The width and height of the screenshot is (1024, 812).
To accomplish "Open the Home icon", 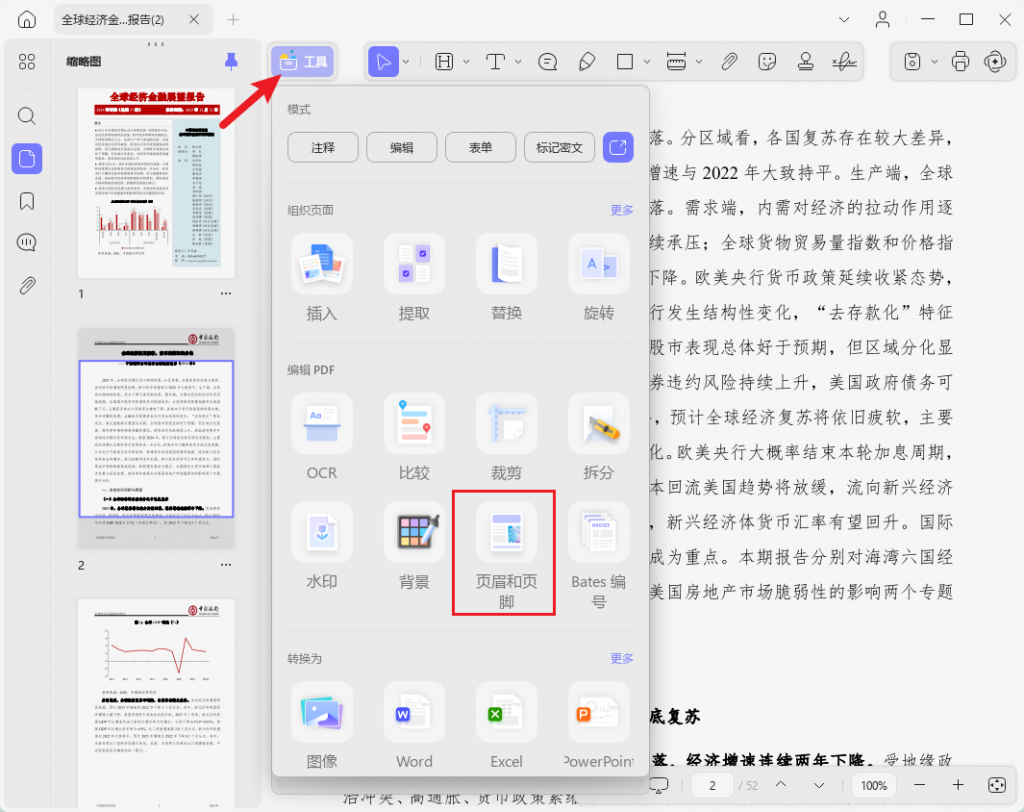I will point(27,20).
